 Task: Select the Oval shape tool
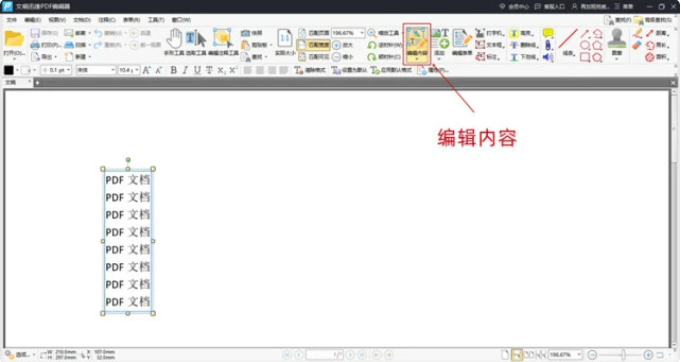point(585,45)
